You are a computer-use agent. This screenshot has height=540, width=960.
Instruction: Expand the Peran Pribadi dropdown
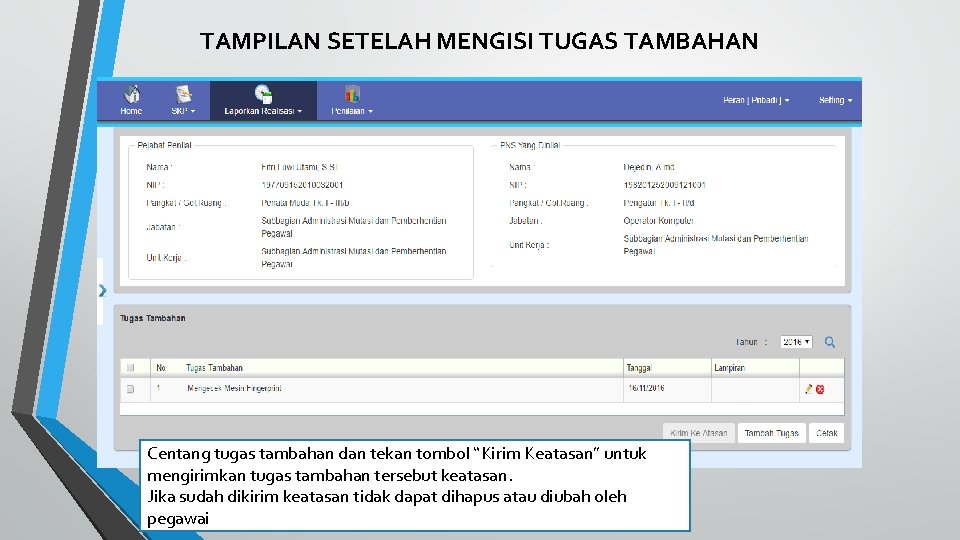tap(756, 100)
